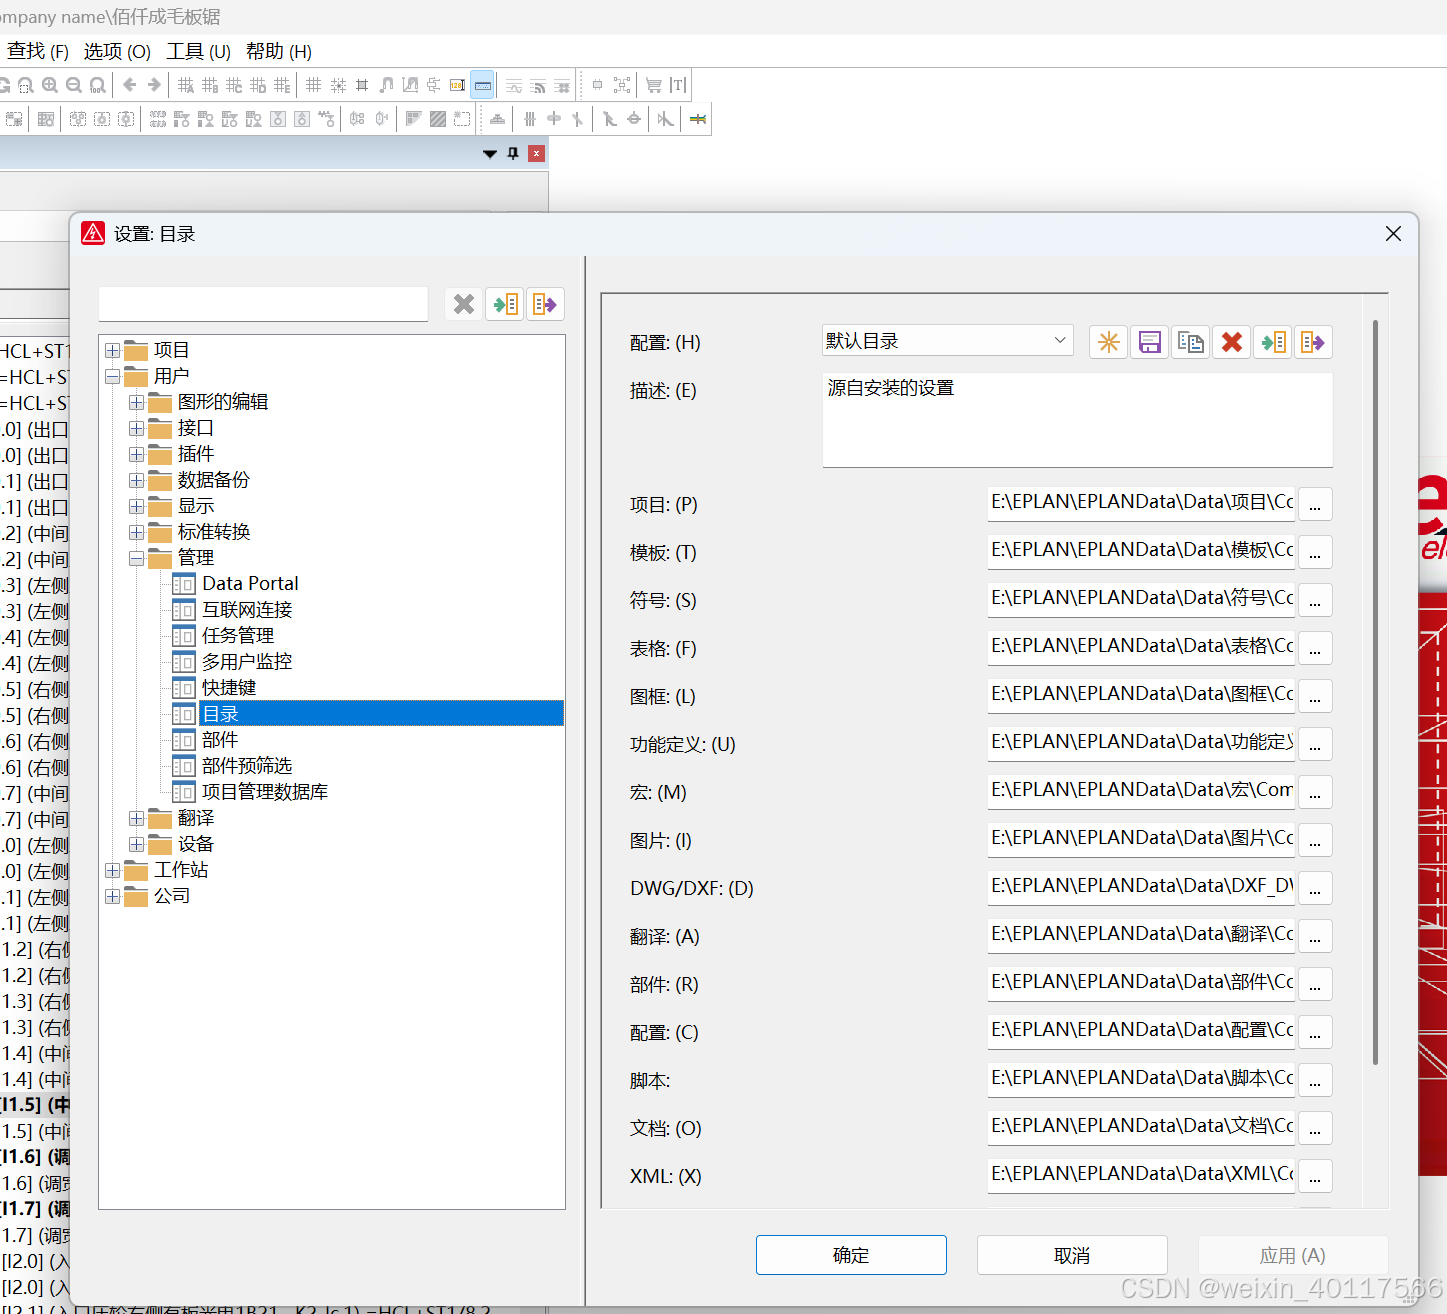Click the 128 numbered toolbar icon
The width and height of the screenshot is (1447, 1314).
click(x=458, y=85)
